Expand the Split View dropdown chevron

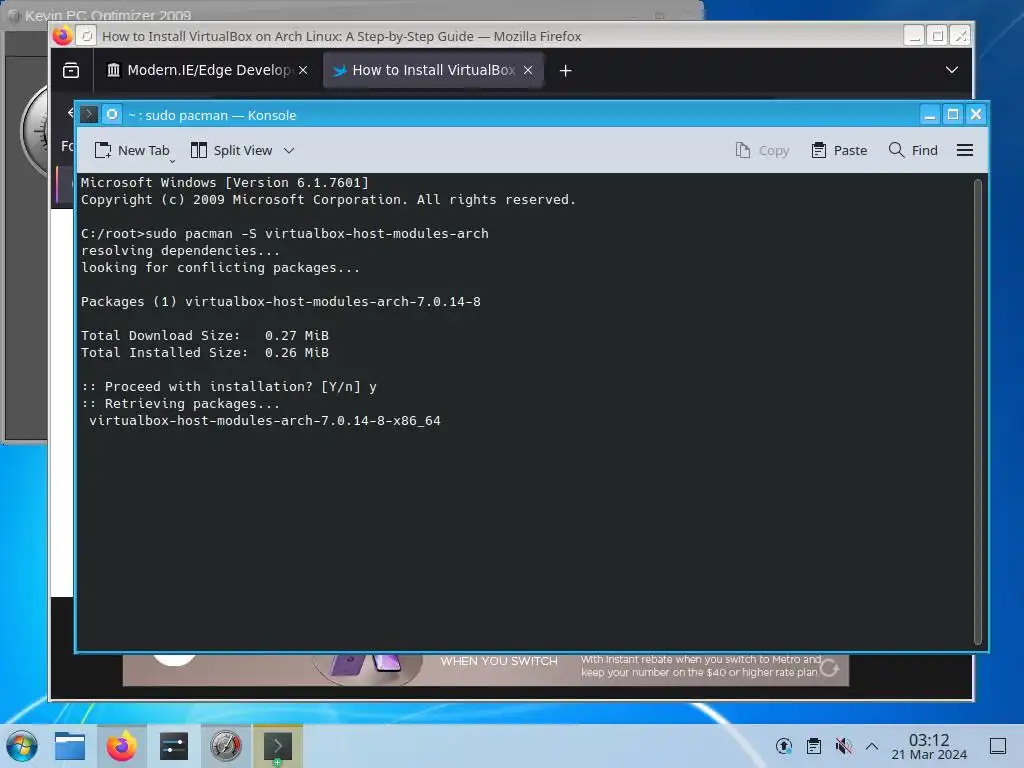coord(289,150)
